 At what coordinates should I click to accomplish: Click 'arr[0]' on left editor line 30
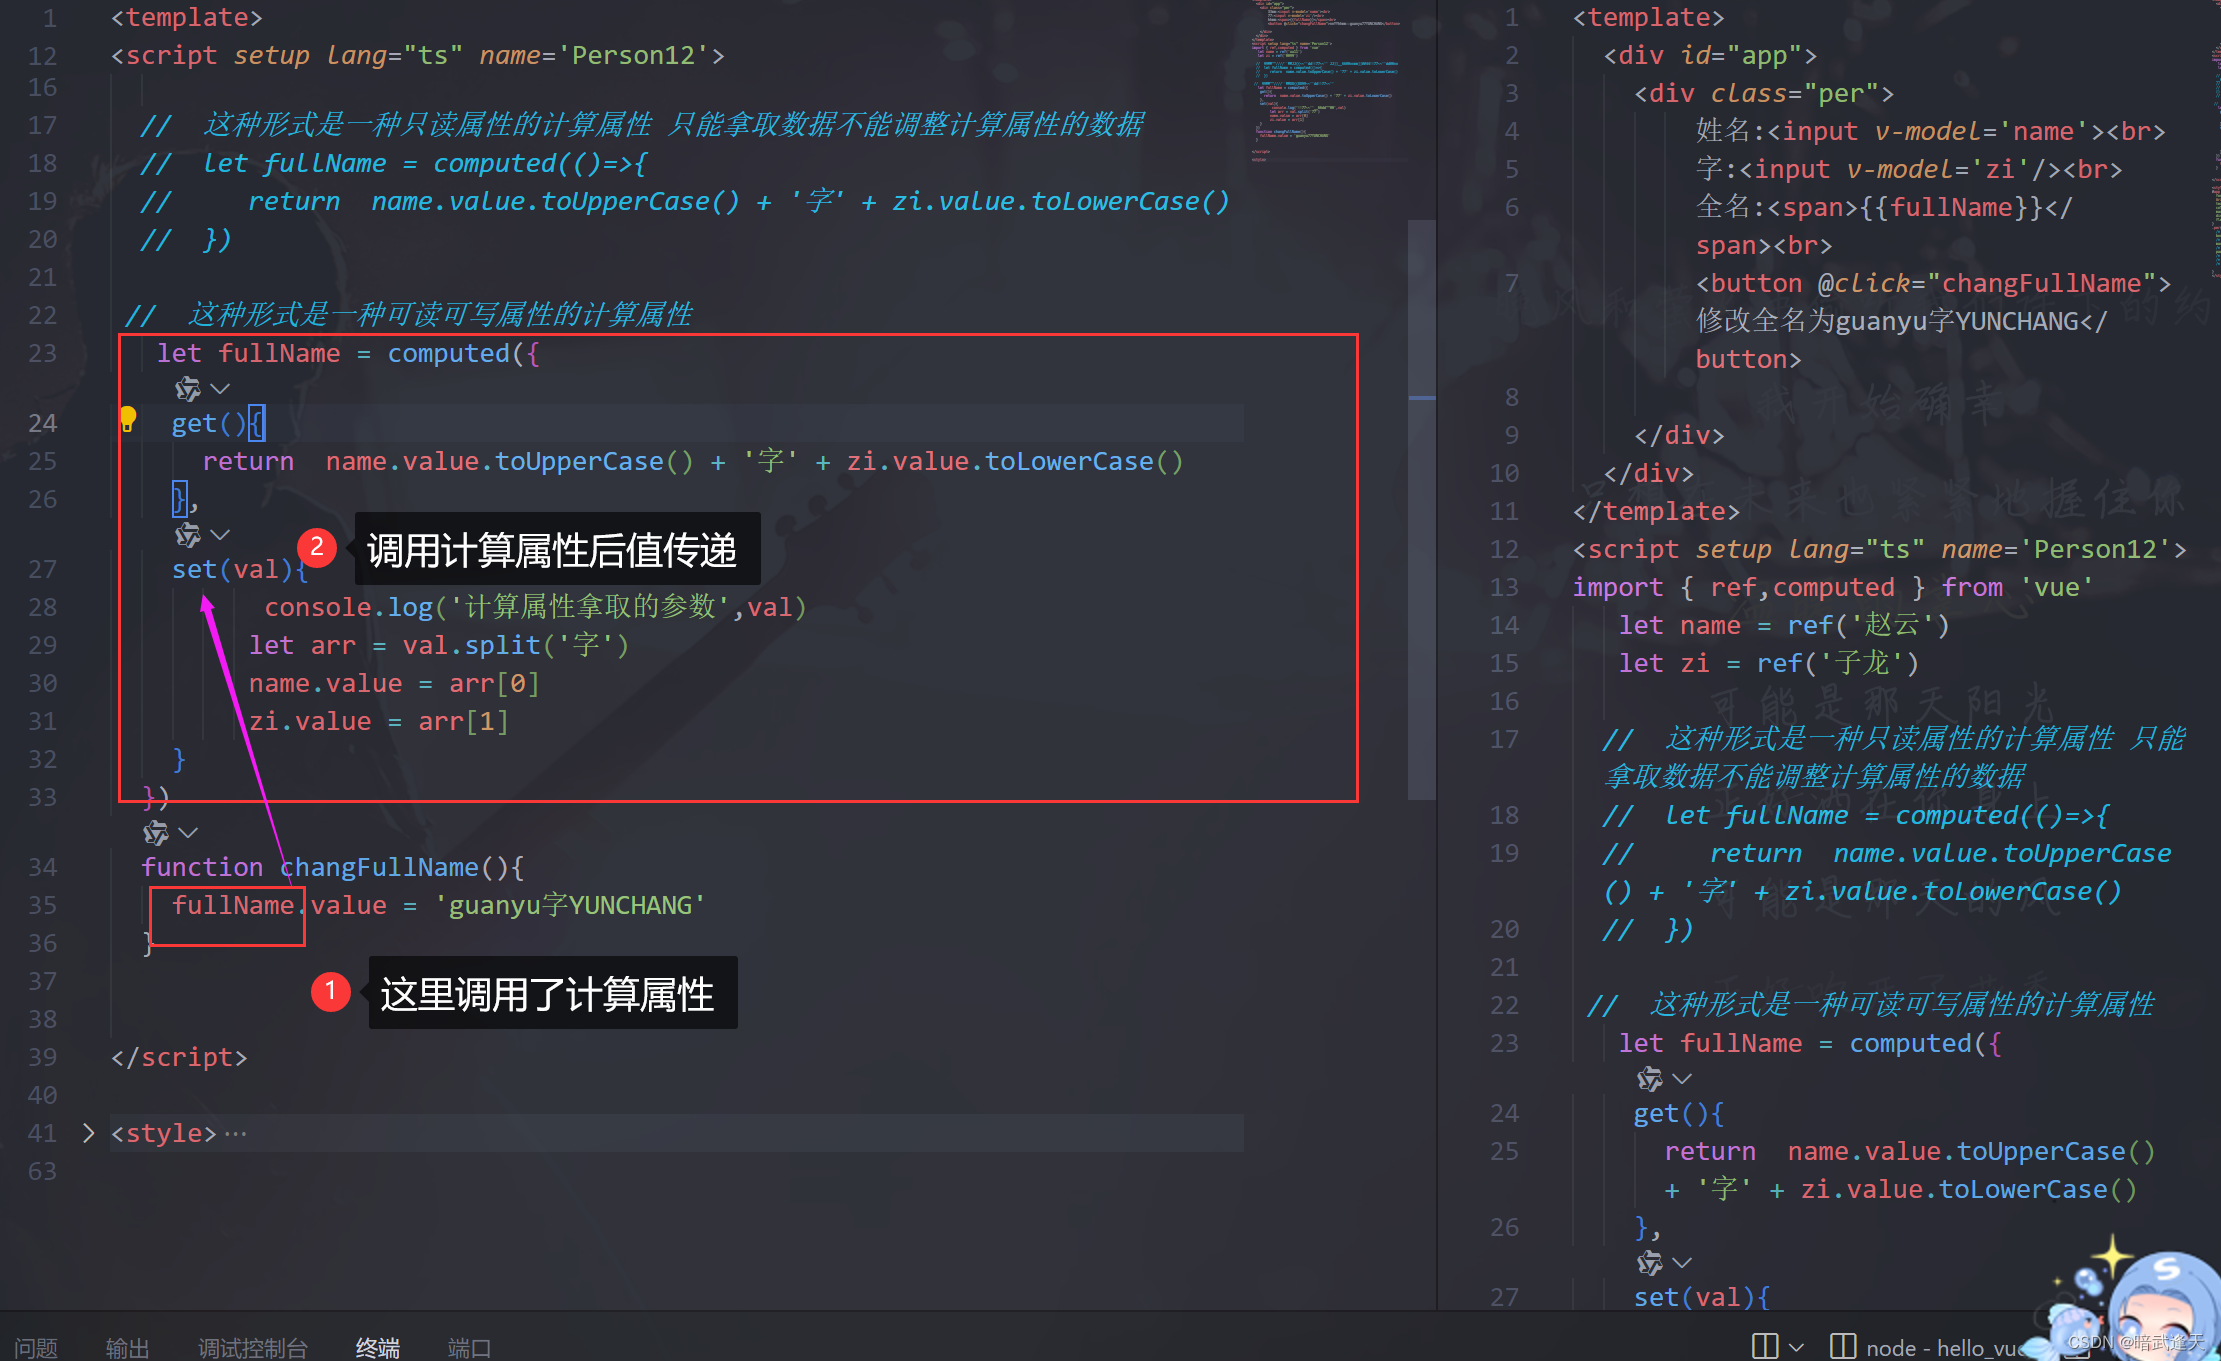point(494,683)
